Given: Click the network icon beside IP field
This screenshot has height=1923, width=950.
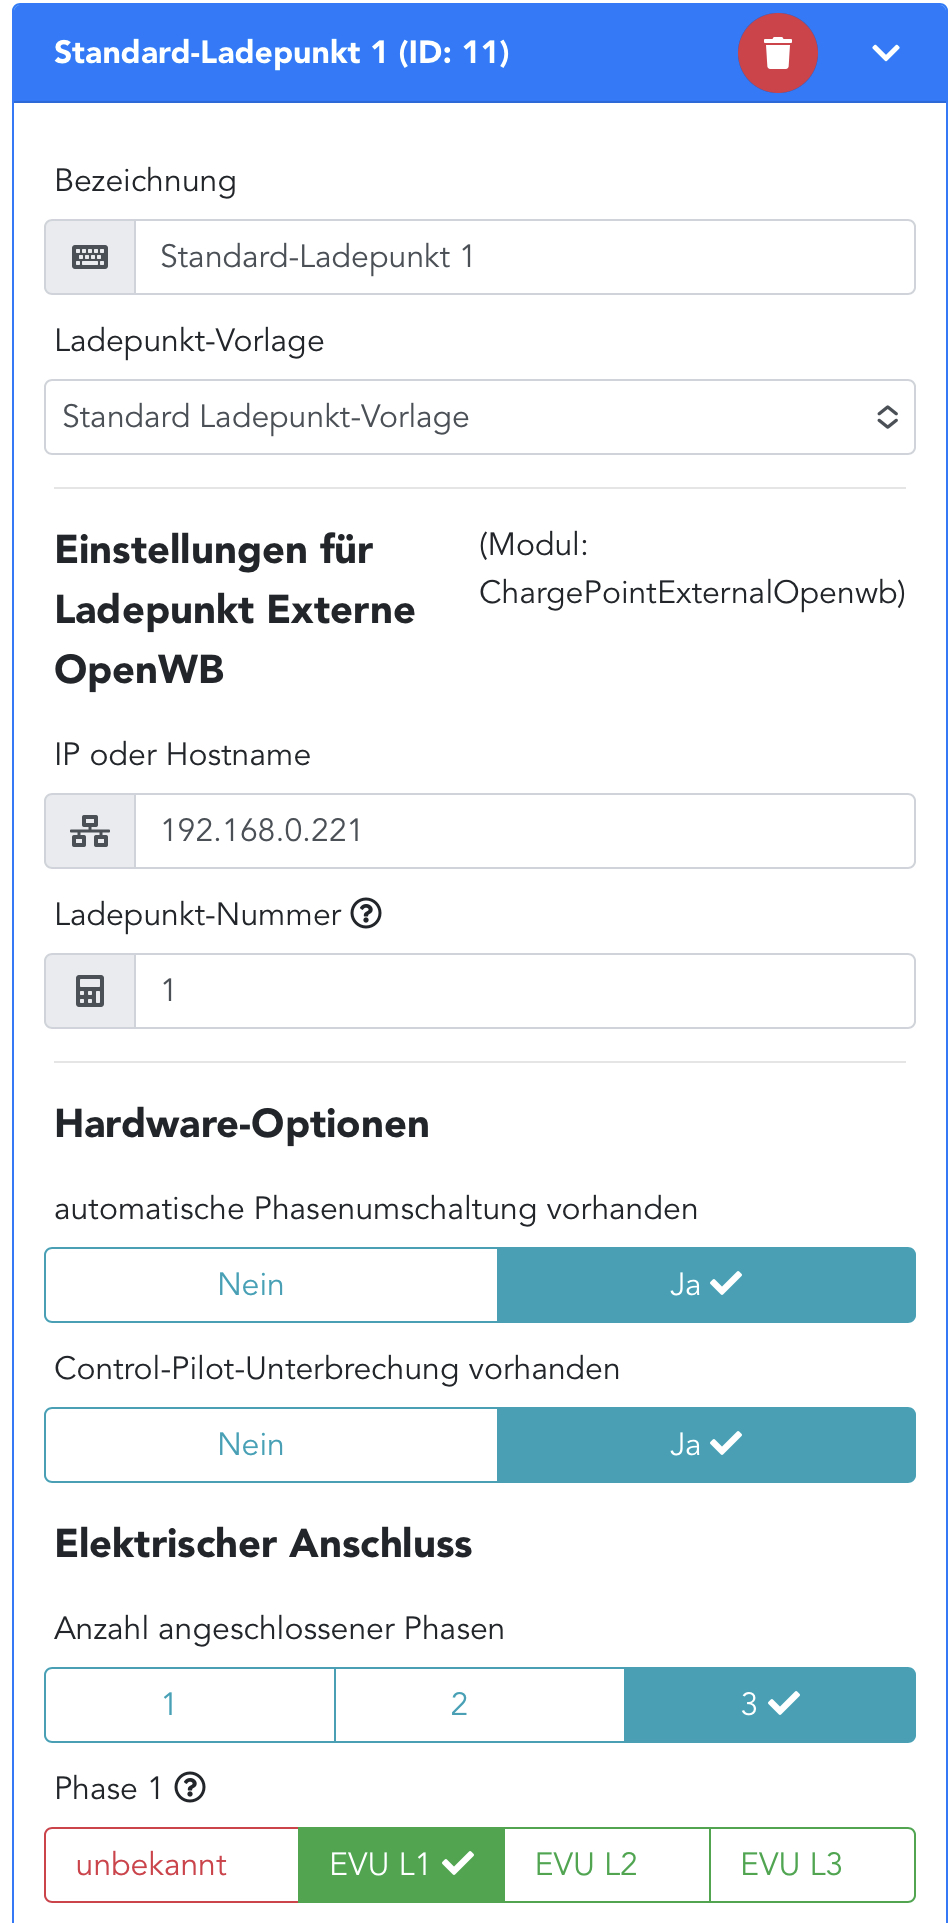Looking at the screenshot, I should click(x=90, y=831).
